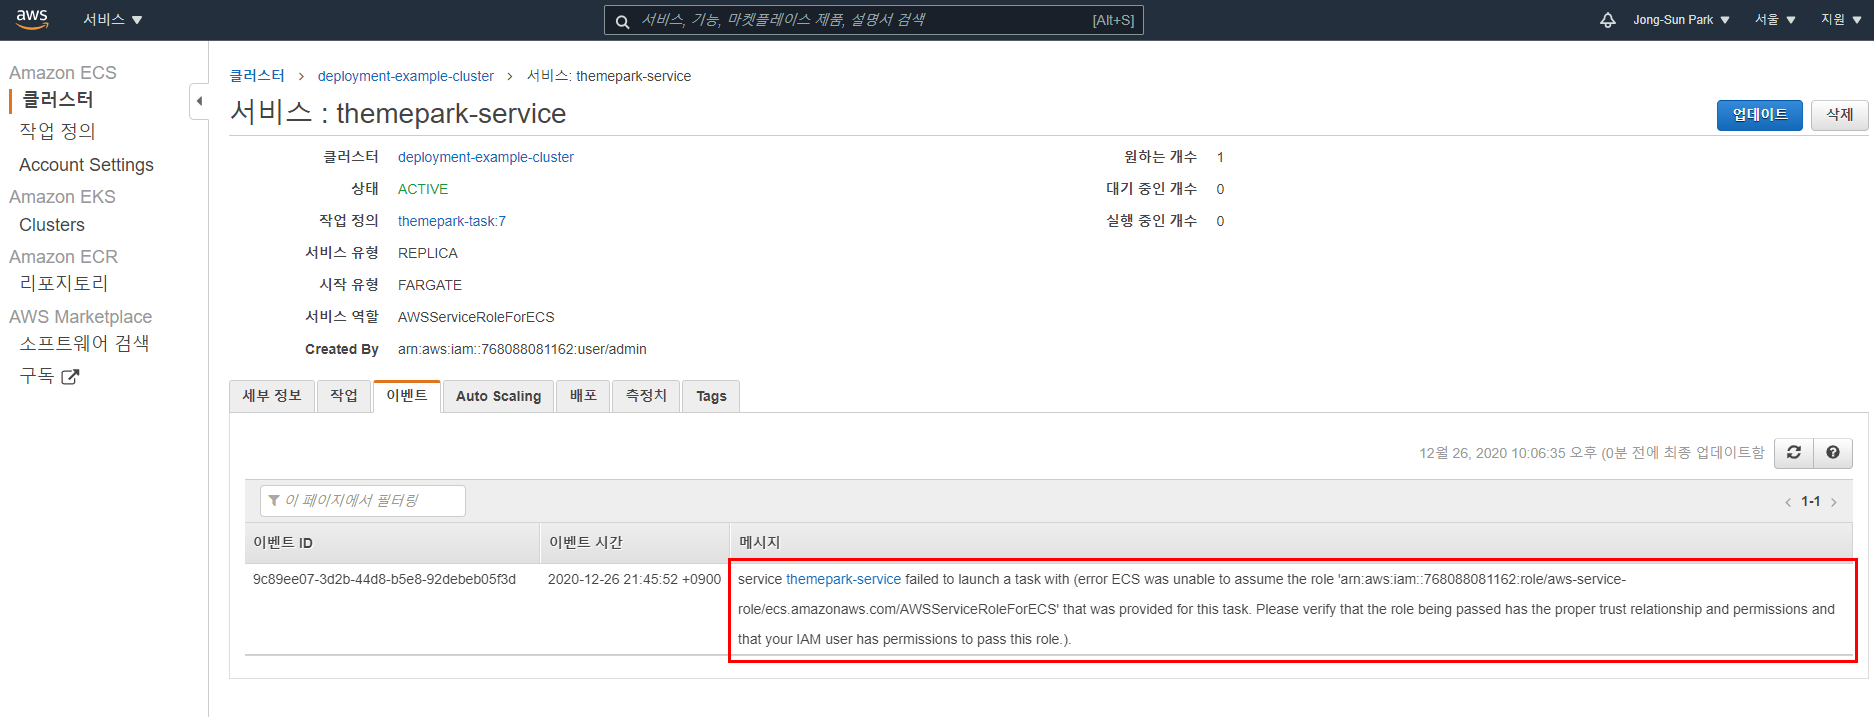Click the AWS logo home icon
The width and height of the screenshot is (1874, 717).
32,19
